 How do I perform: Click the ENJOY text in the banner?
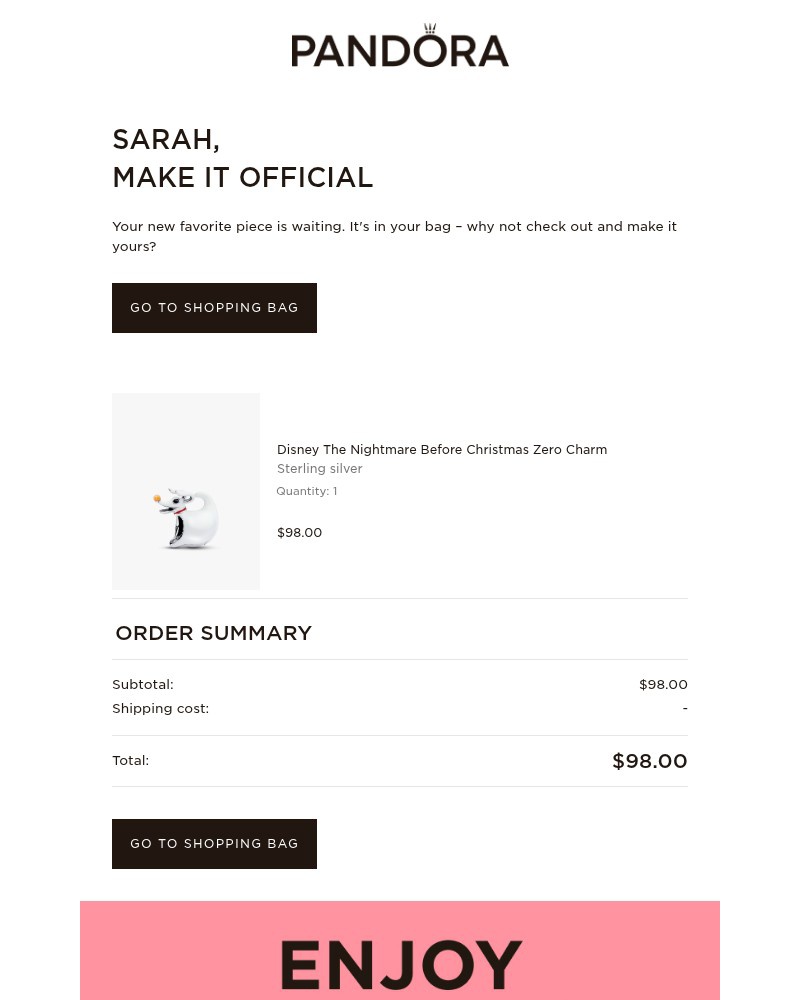tap(400, 964)
